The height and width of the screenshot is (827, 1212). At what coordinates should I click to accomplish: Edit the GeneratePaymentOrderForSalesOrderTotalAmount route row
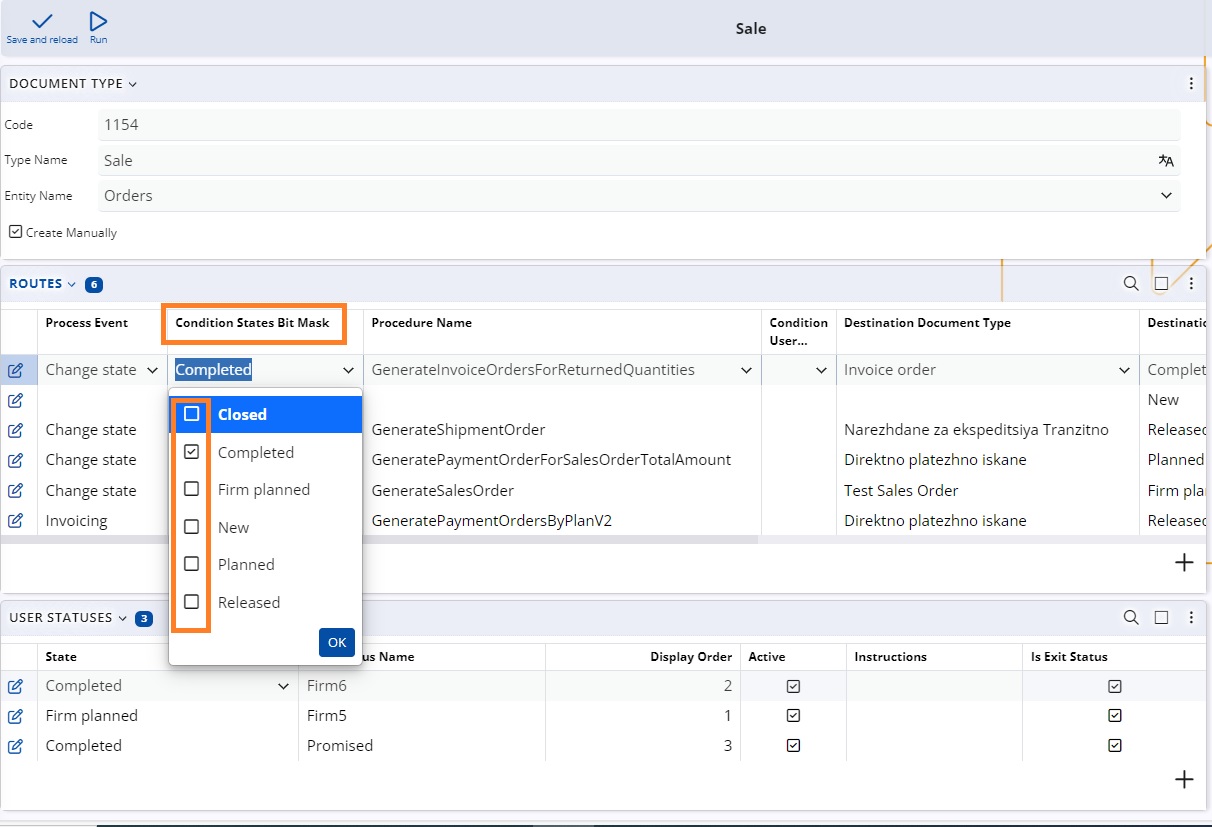(x=16, y=460)
